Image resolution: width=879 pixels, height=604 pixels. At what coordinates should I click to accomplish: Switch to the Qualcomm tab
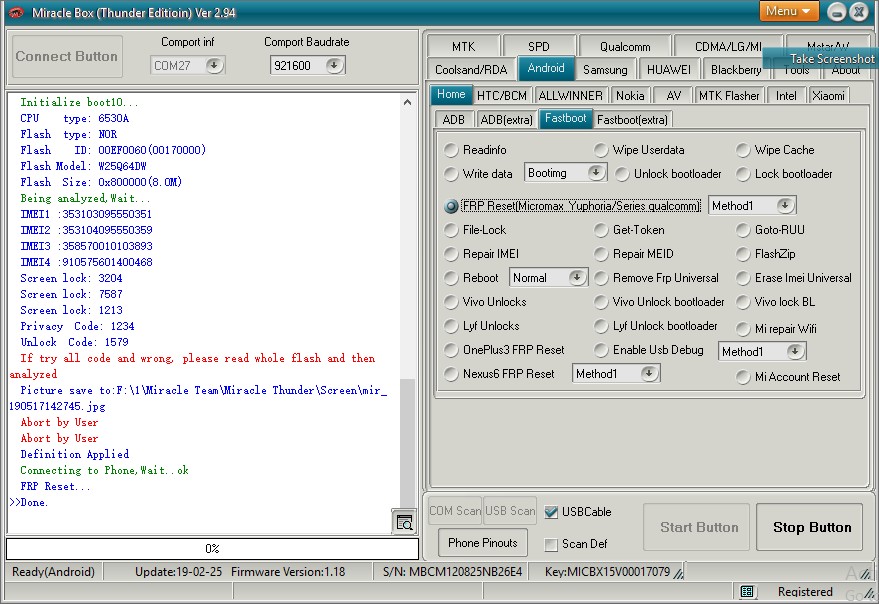coord(624,46)
